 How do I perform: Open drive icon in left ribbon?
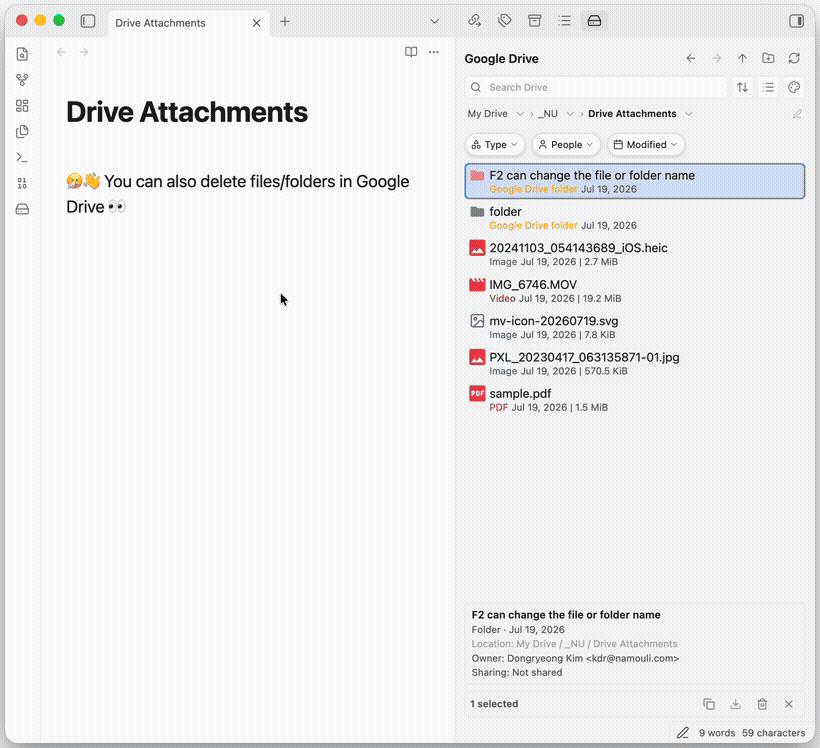click(22, 209)
